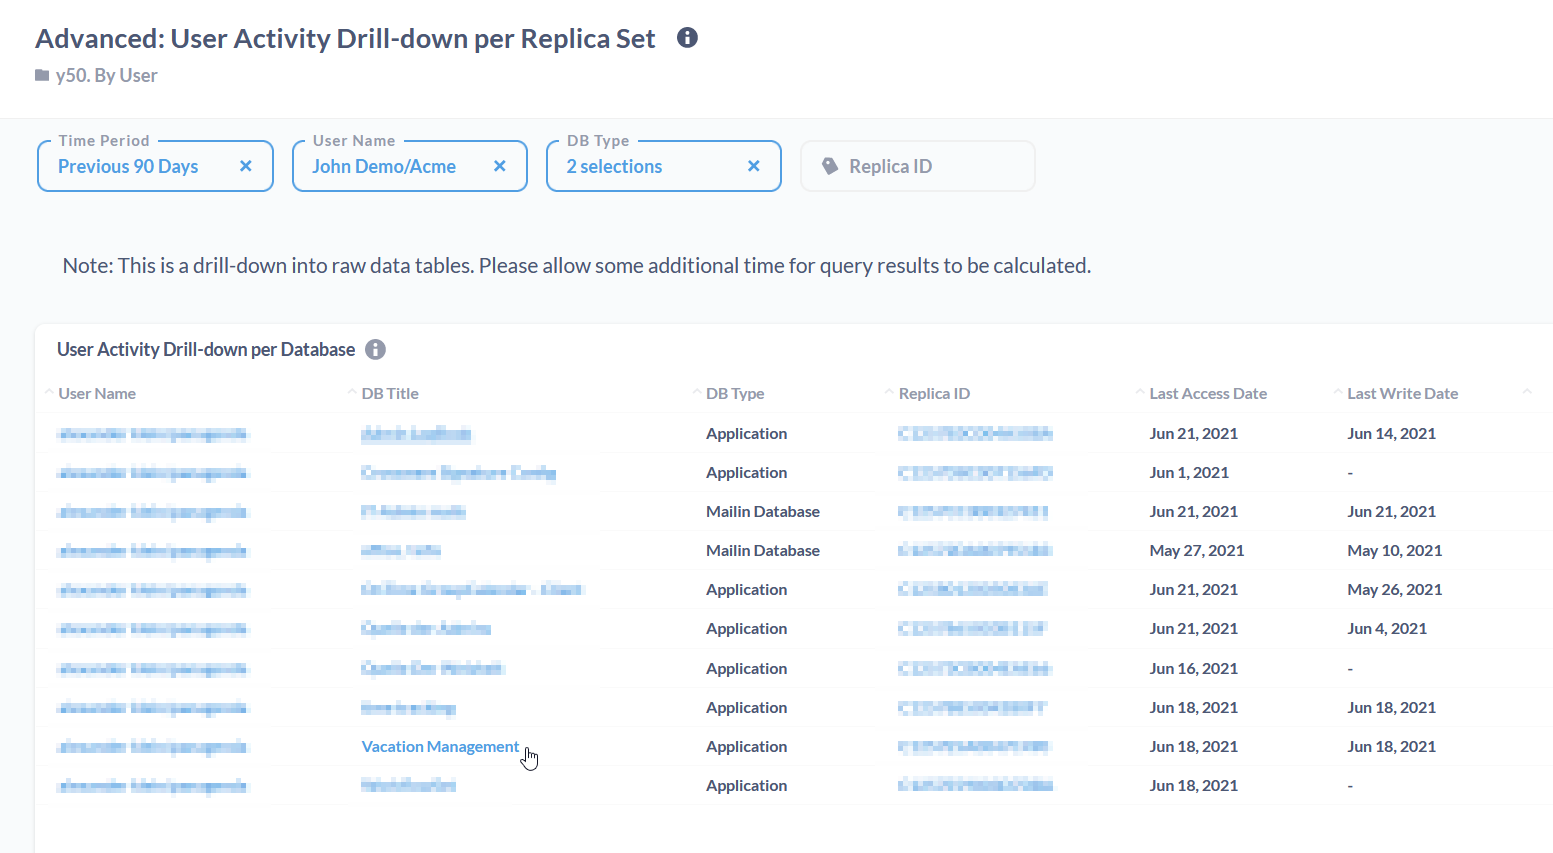Click the info icon beside the dashboard title

[x=687, y=38]
